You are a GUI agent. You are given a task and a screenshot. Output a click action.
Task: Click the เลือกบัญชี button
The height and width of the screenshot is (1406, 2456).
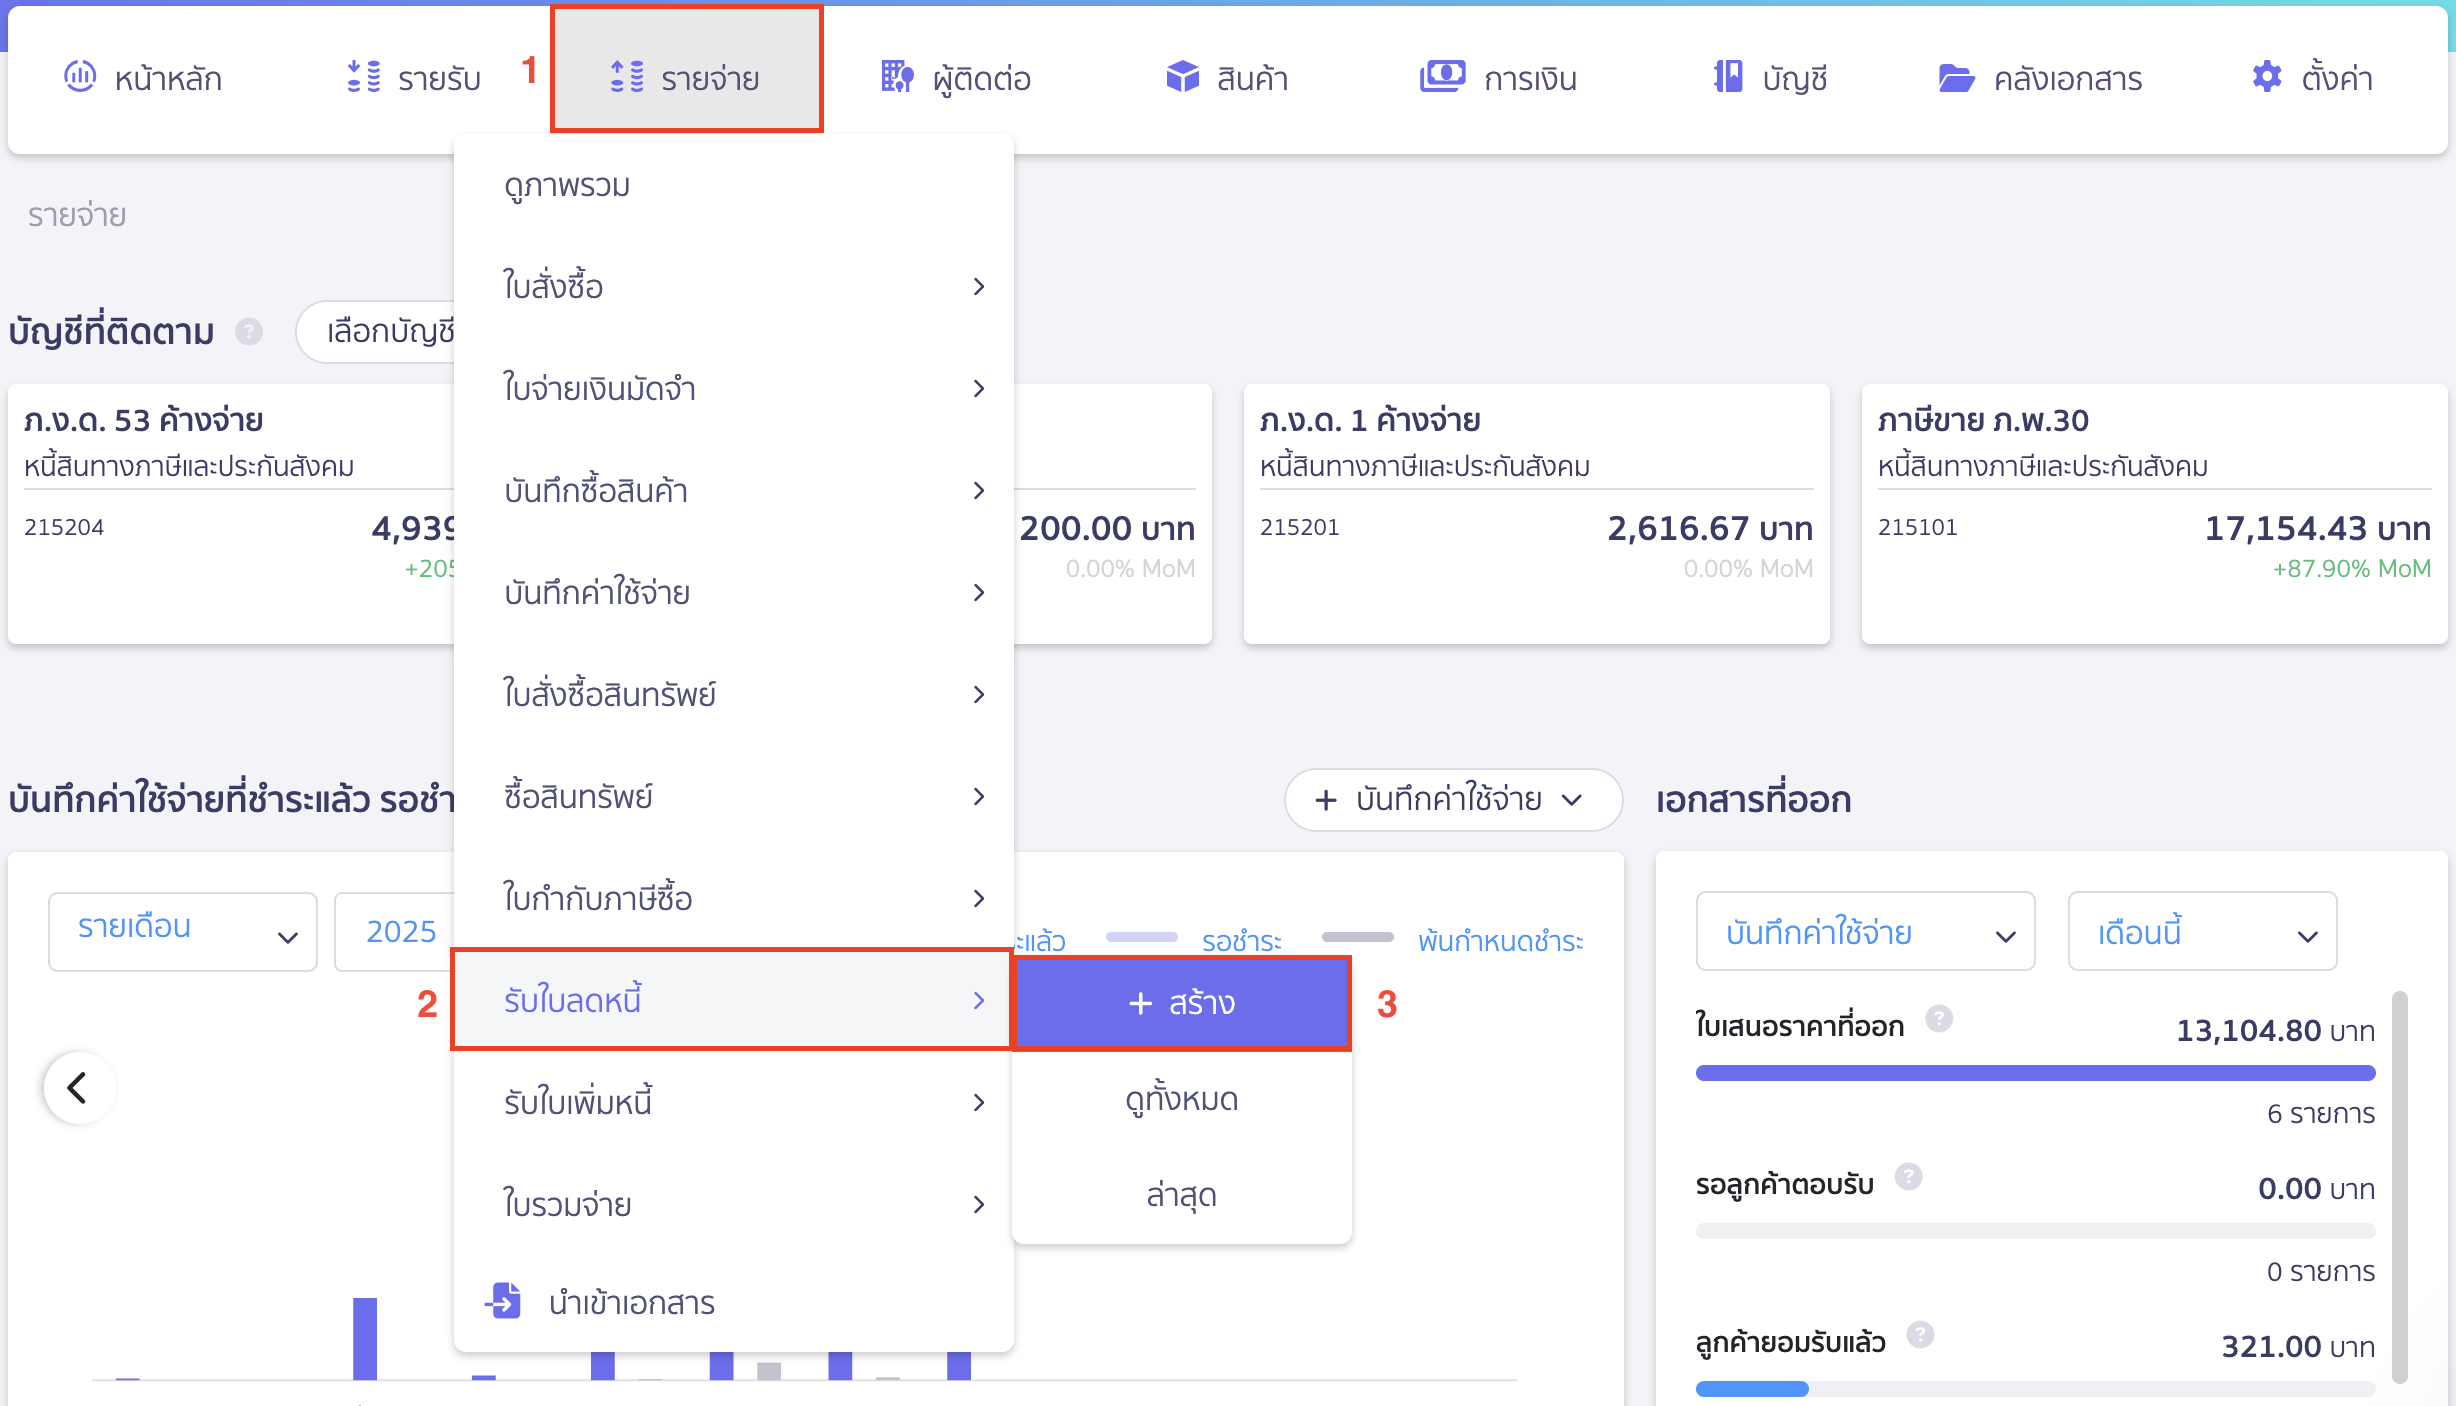point(377,331)
